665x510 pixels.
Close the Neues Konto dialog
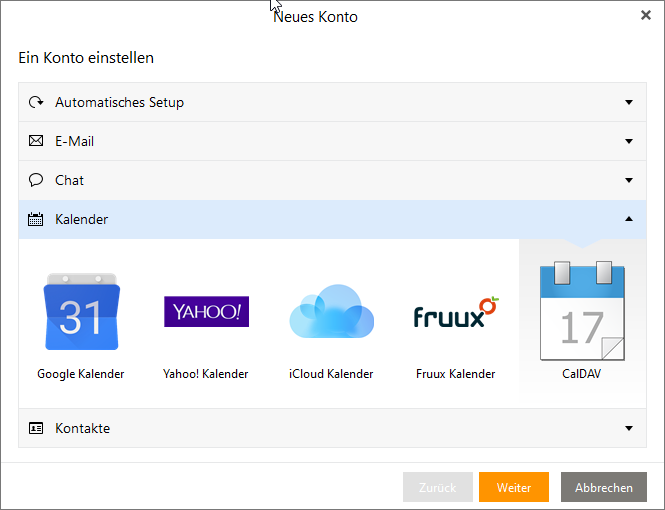pos(646,15)
